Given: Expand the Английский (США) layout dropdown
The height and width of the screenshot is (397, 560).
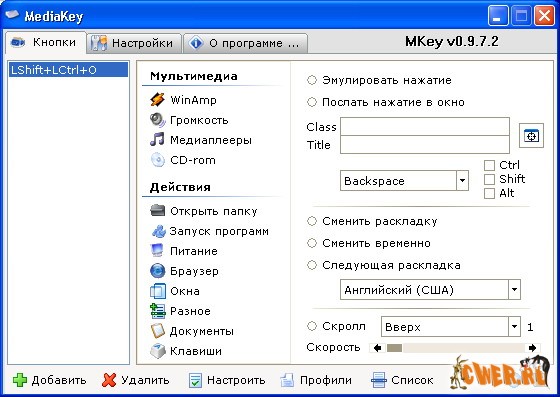Looking at the screenshot, I should coord(514,290).
